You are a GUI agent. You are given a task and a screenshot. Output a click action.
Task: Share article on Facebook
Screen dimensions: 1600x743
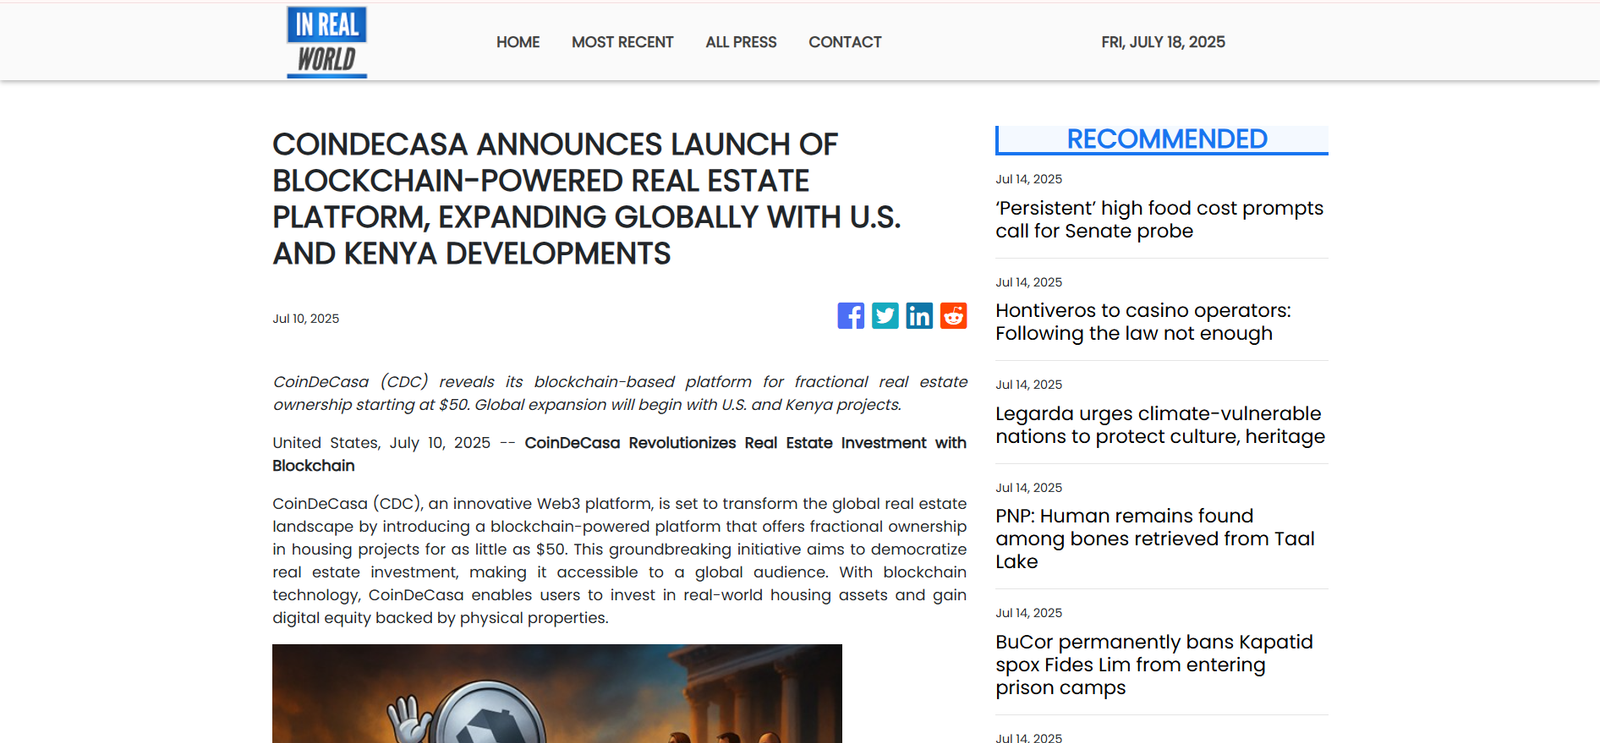point(850,316)
